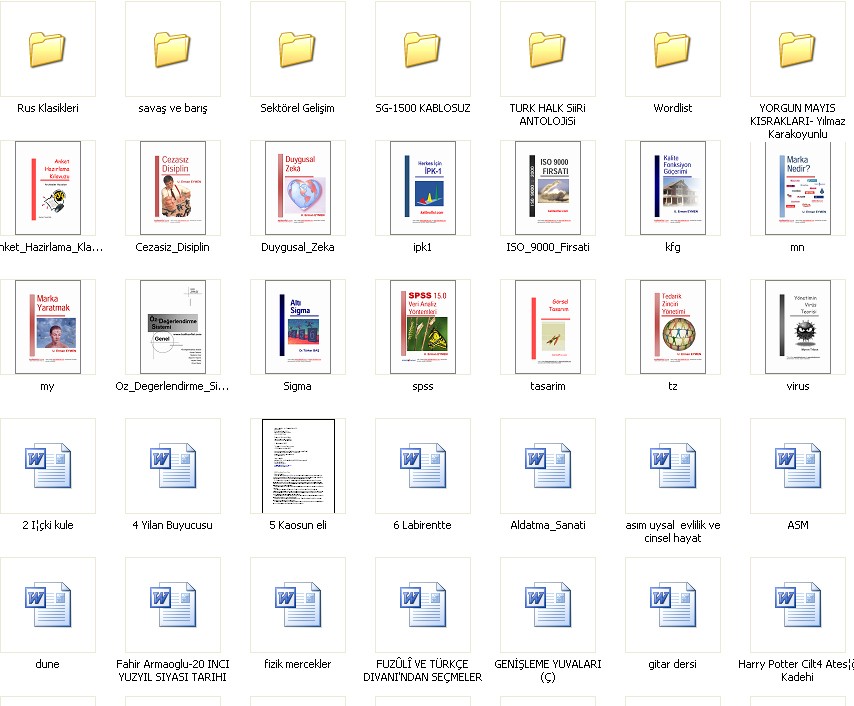Click the Fahir Armaoglu-20 INCI YUZYIL Word icon

pos(173,604)
